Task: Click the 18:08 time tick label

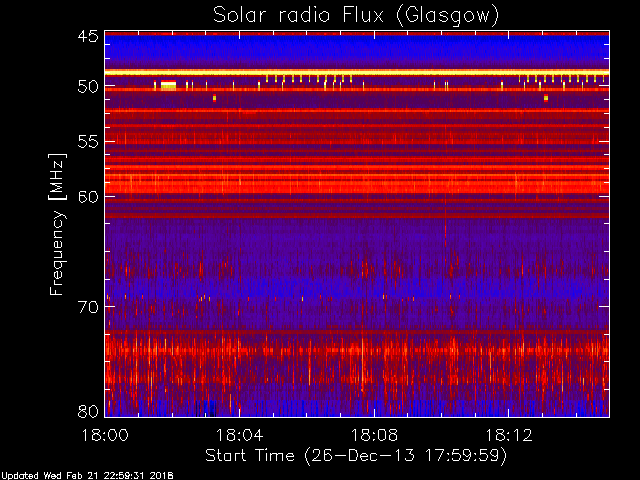Action: click(374, 435)
